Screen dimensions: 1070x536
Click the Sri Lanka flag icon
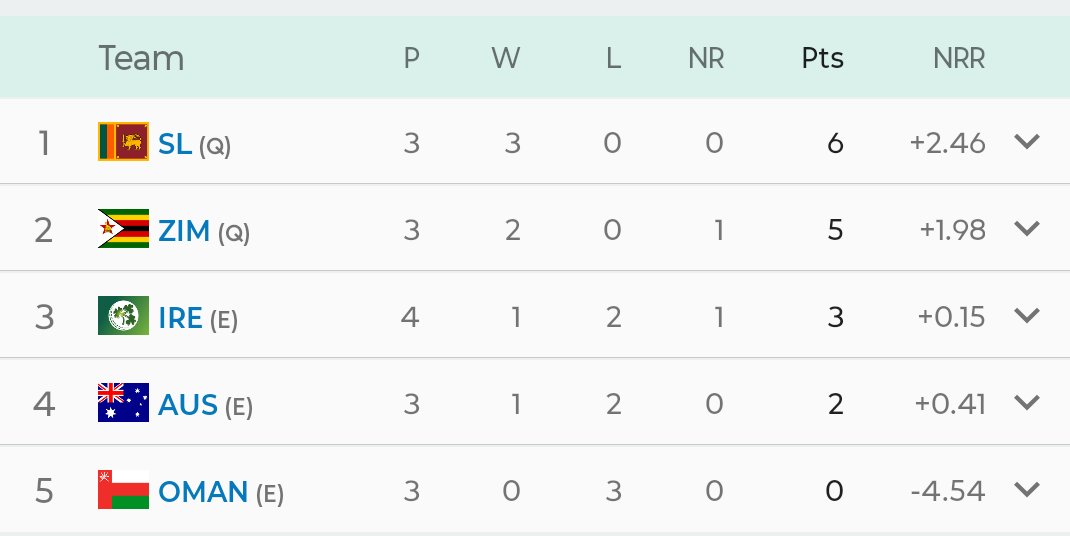pos(123,142)
